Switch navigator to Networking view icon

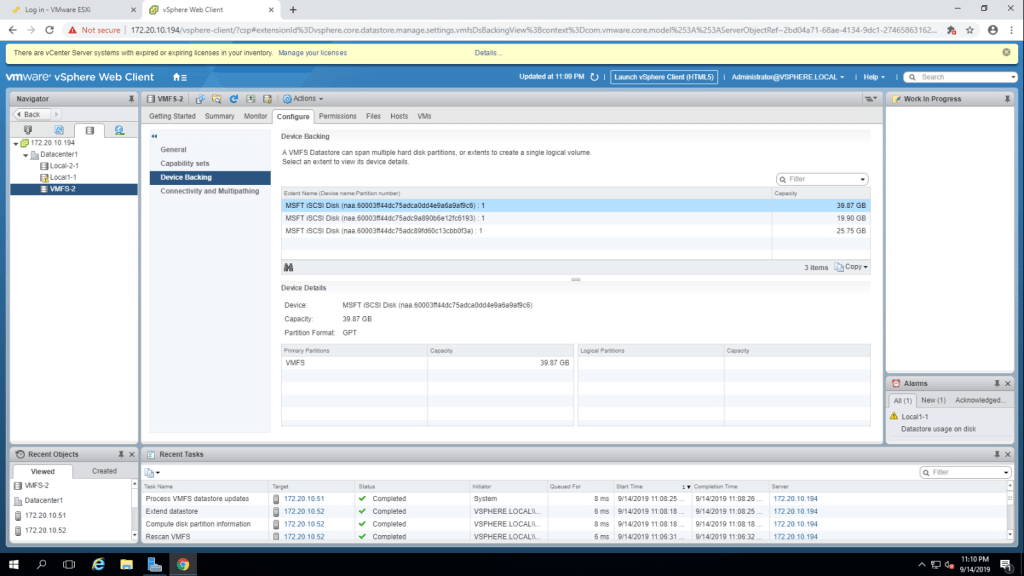(x=119, y=130)
